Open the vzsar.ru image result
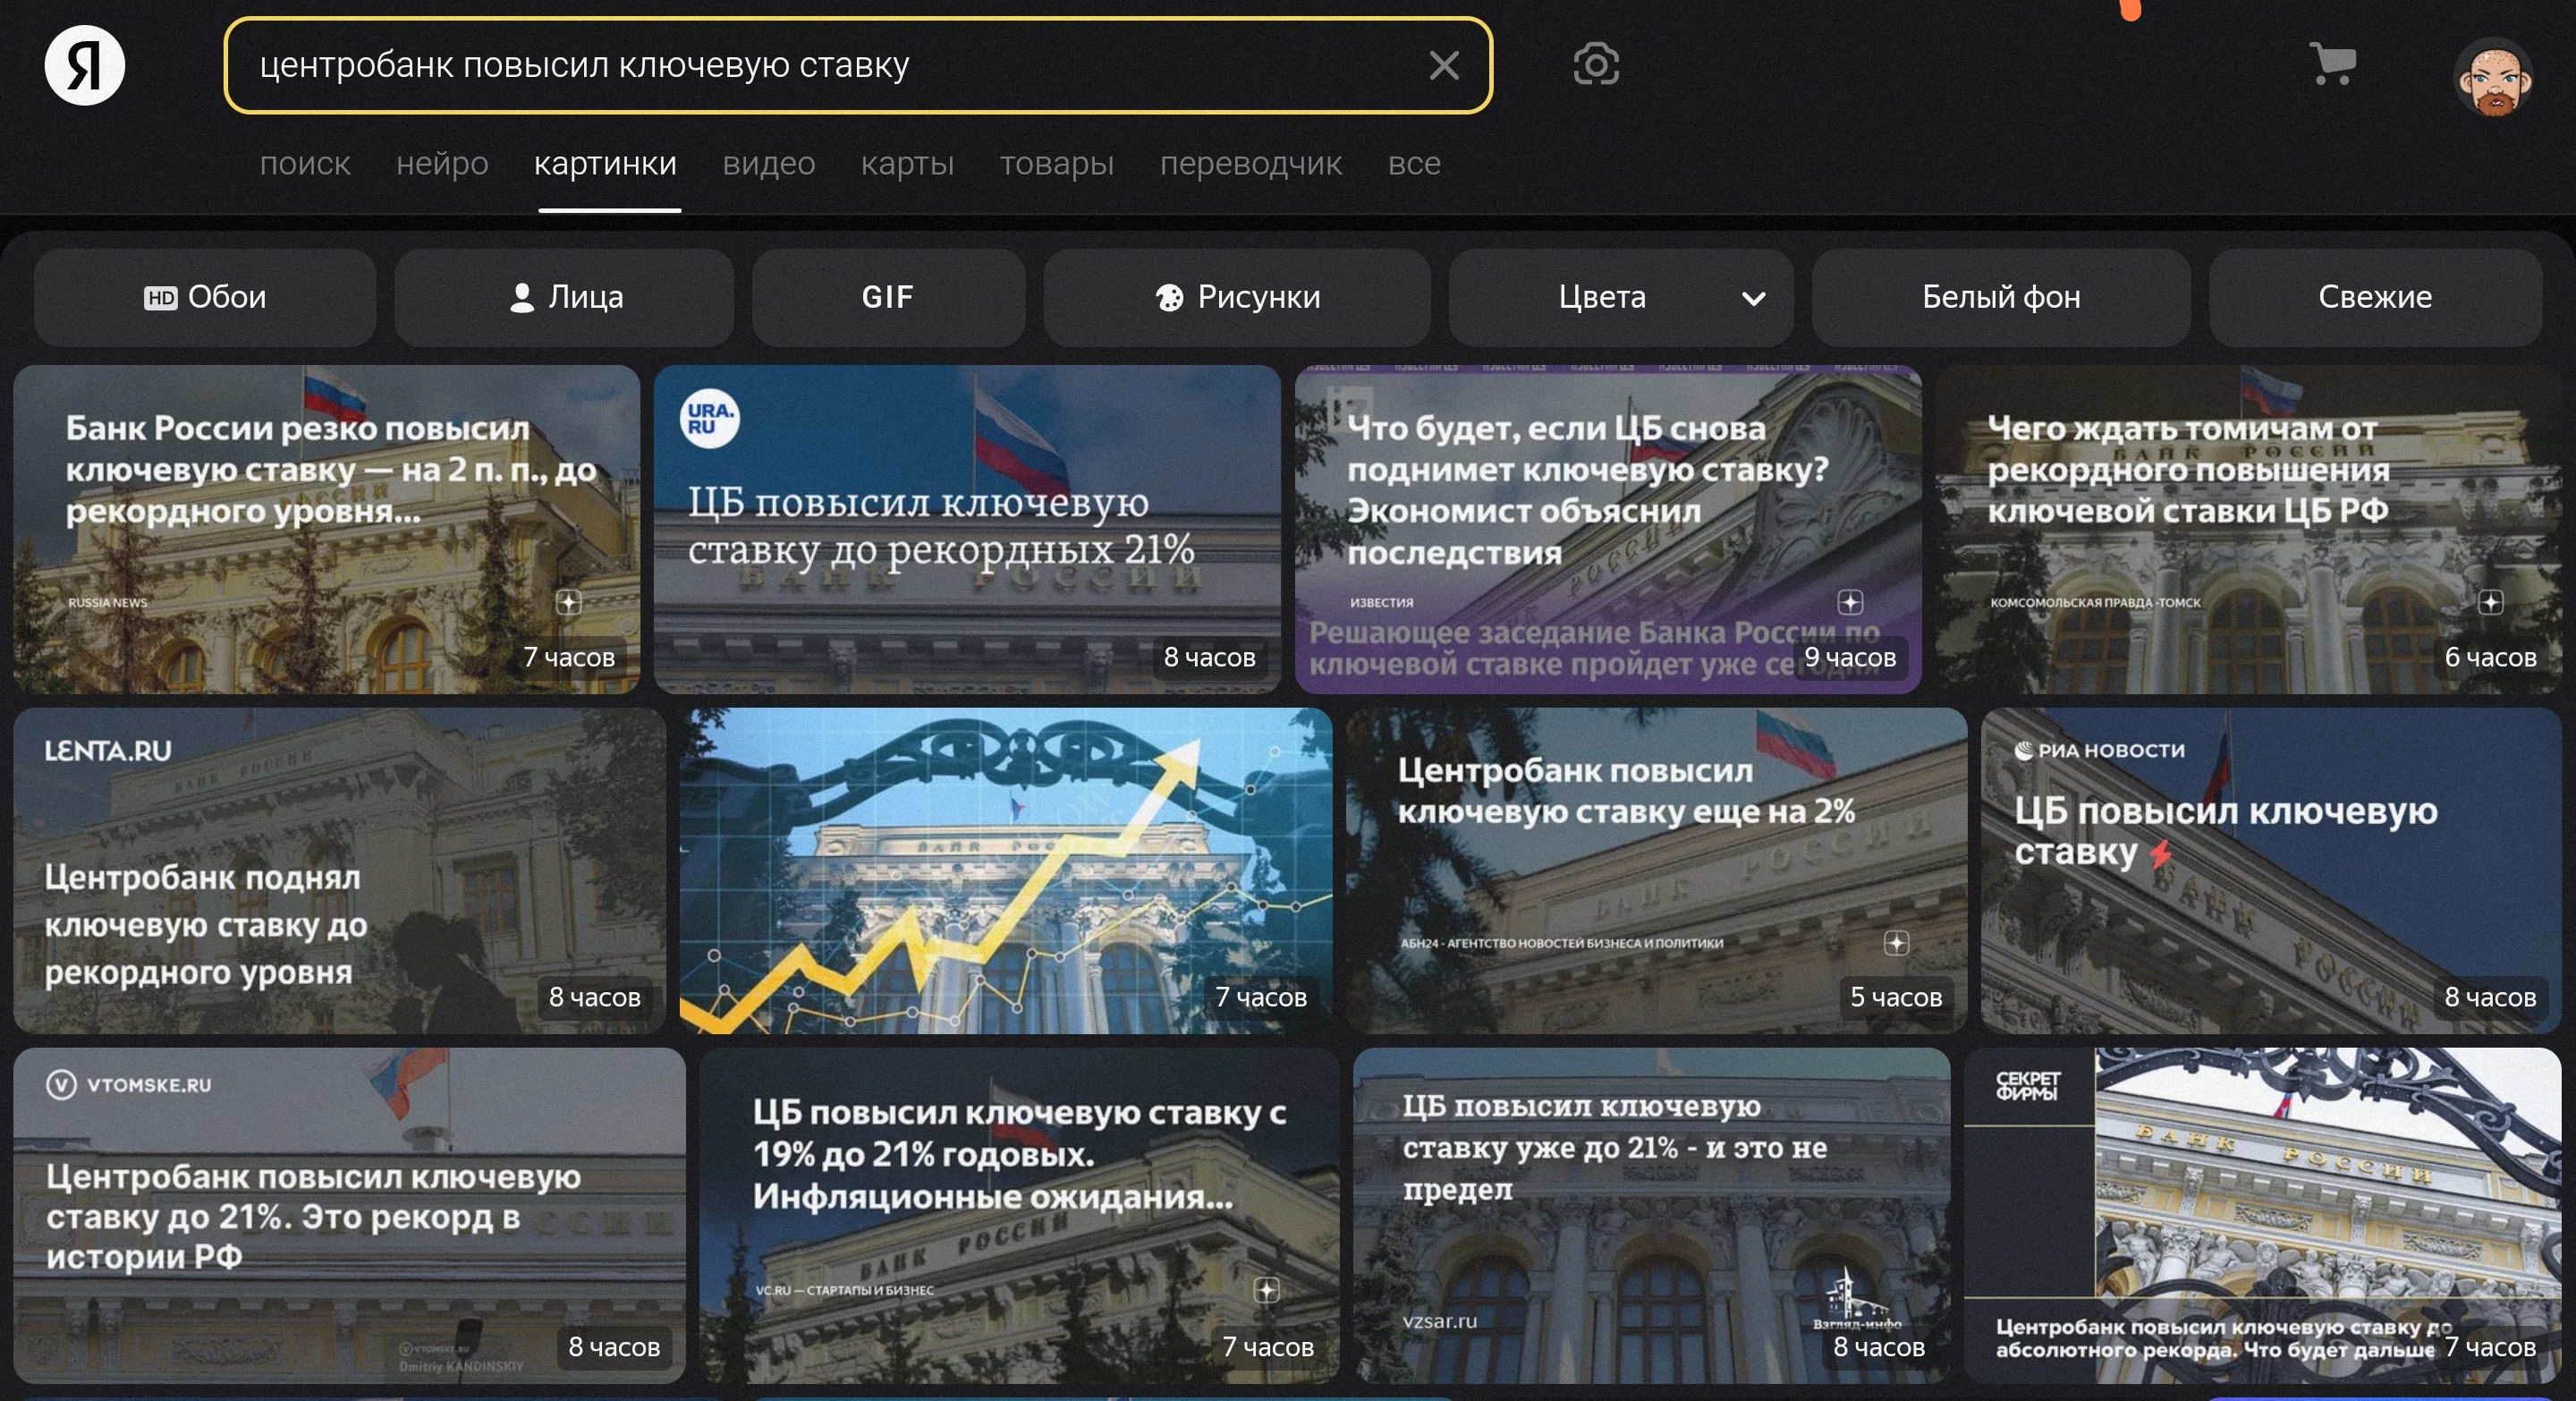The width and height of the screenshot is (2576, 1401). pos(1651,1216)
